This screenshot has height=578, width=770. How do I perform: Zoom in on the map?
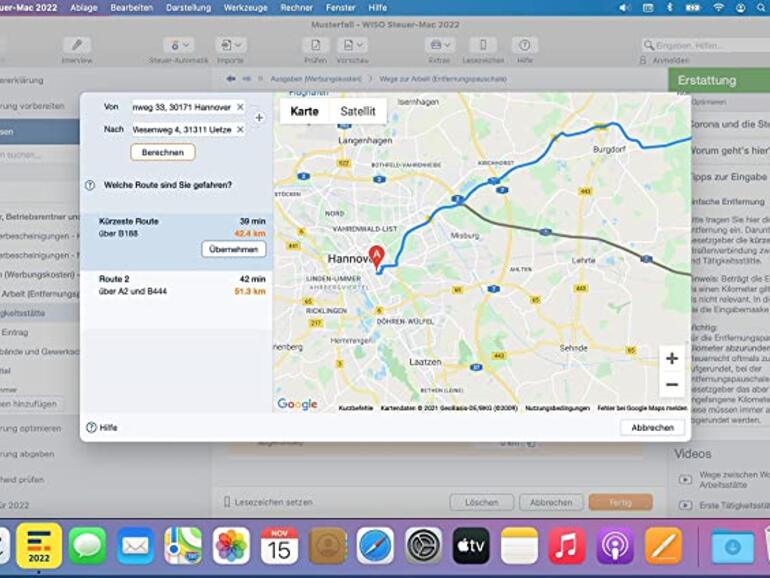pyautogui.click(x=672, y=358)
